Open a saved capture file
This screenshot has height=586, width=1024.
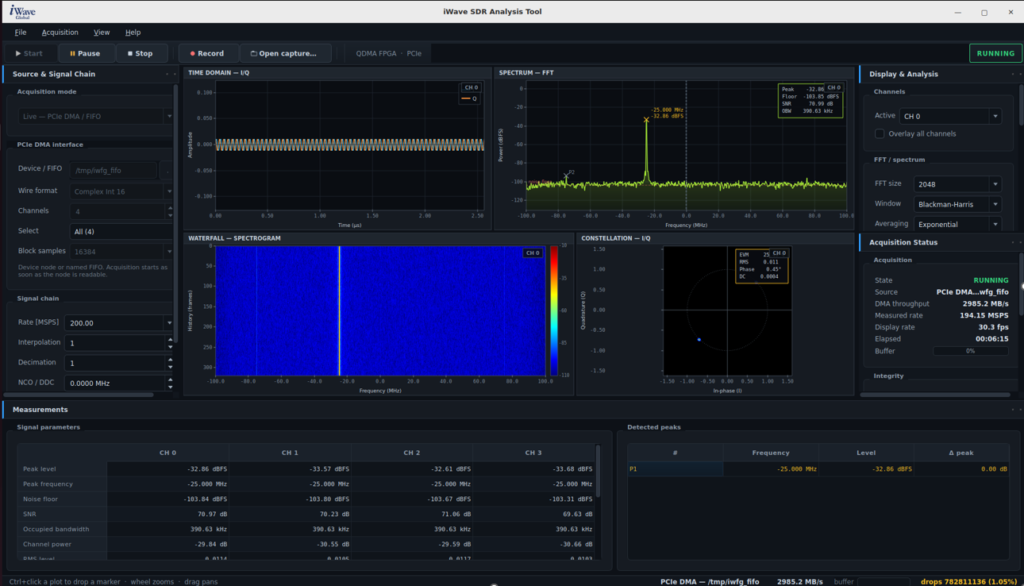click(284, 54)
